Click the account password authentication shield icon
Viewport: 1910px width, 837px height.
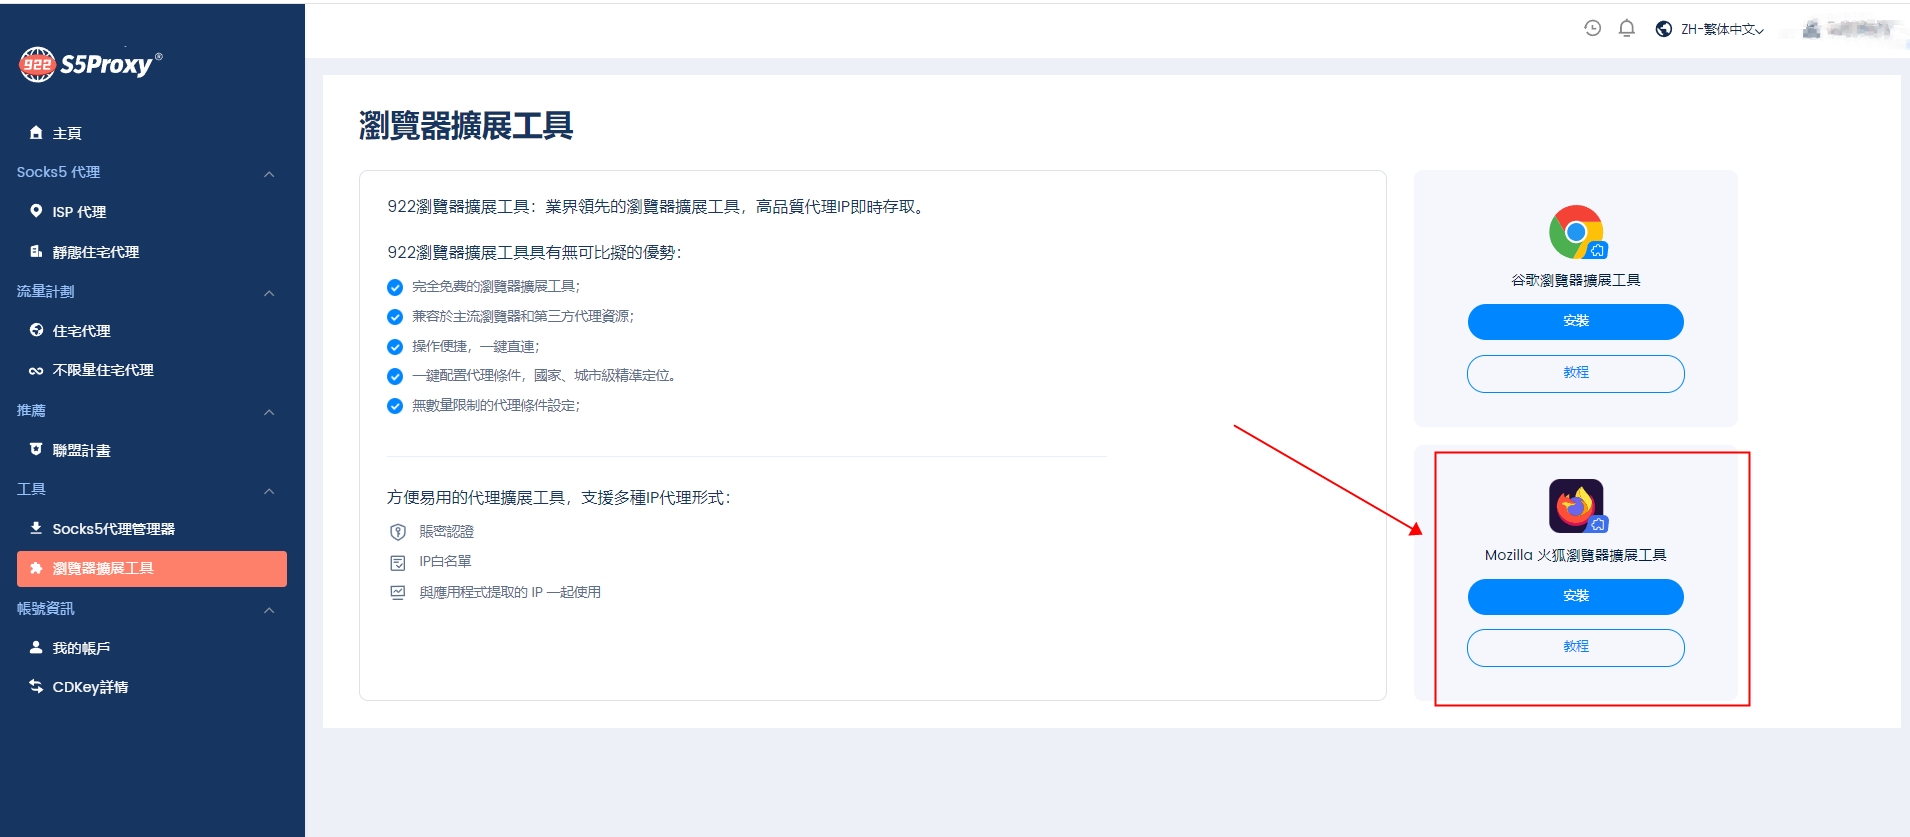(397, 532)
